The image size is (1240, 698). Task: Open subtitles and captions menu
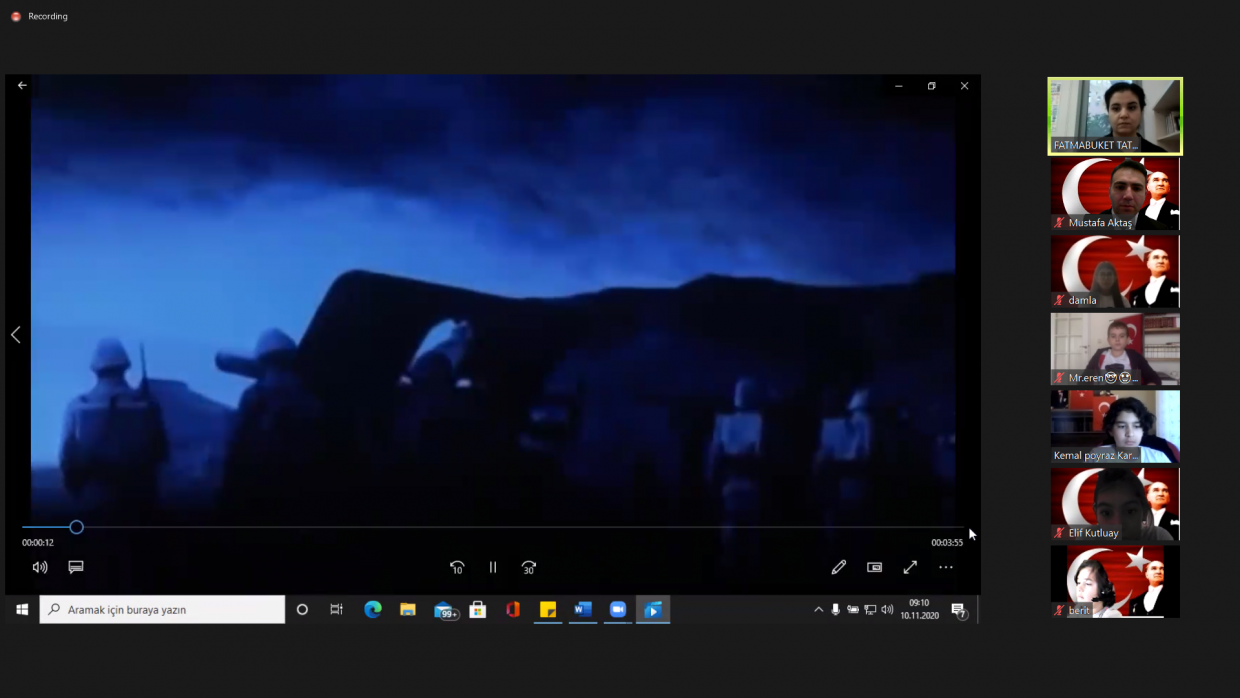76,567
